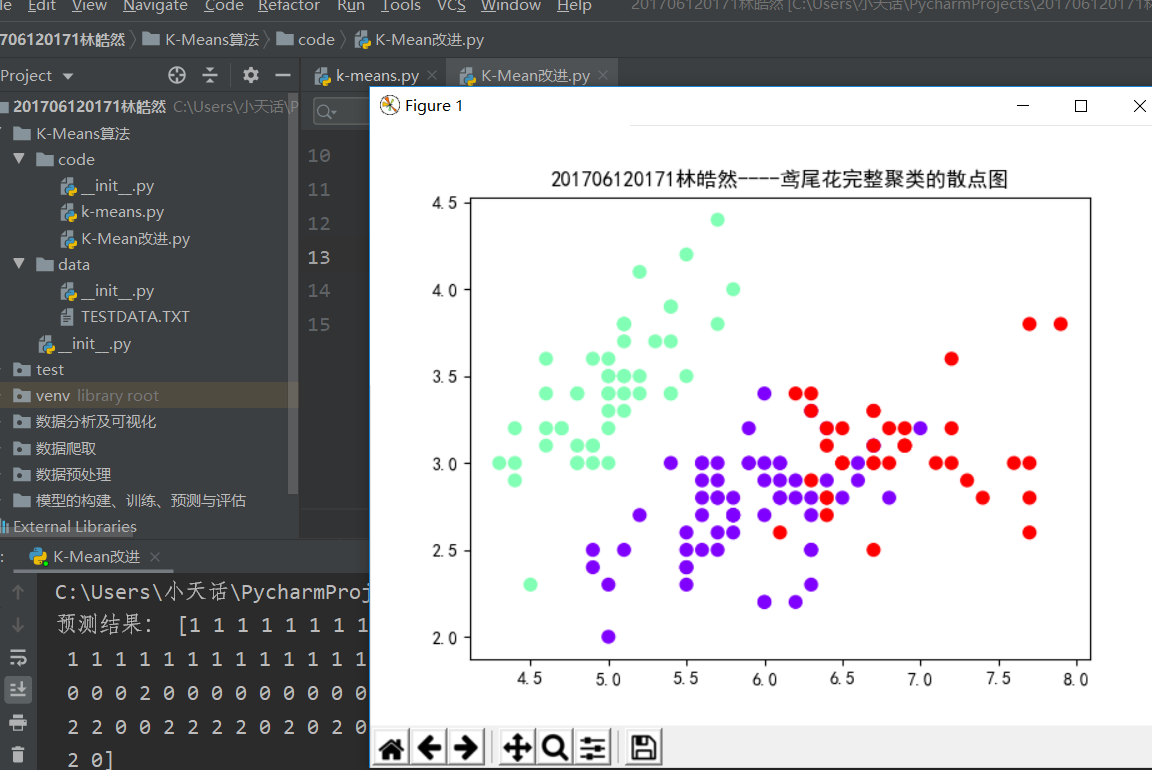Viewport: 1152px width, 770px height.
Task: Select K-Means算法 folder in tree
Action: click(x=72, y=133)
